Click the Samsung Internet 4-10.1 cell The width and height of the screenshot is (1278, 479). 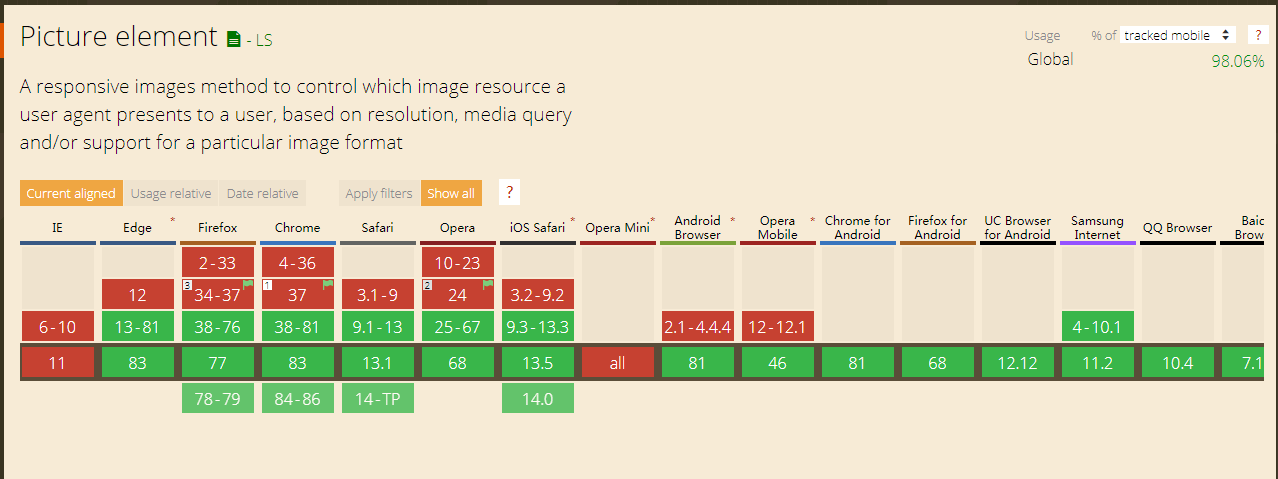[1097, 326]
